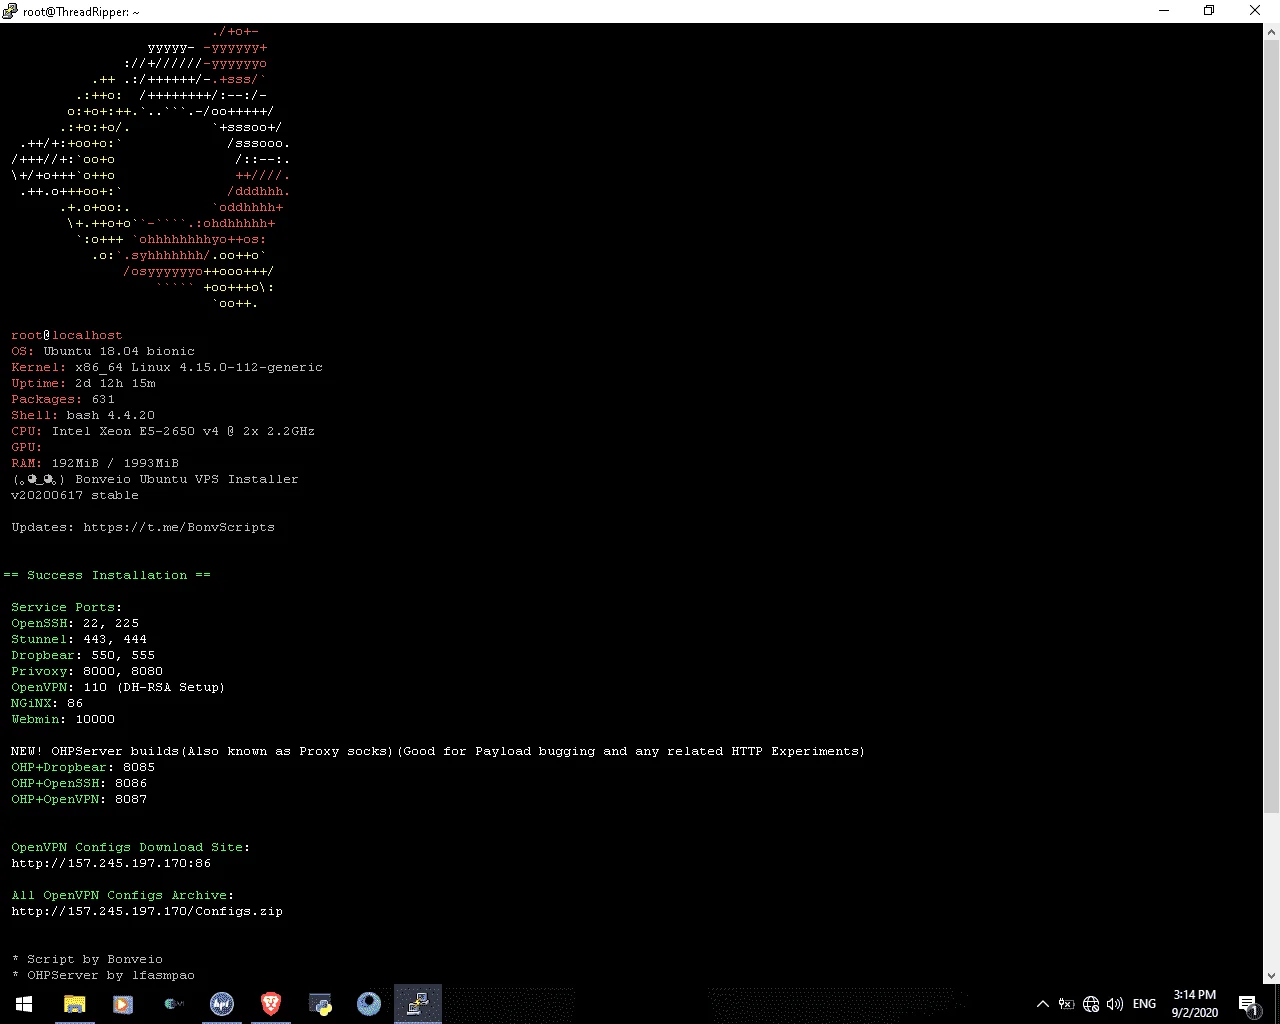Click the 'v20200617 stable' version text

(75, 495)
